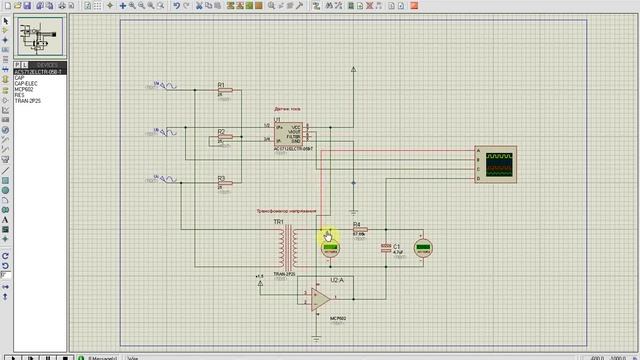Click the ACS712 current sensor chip U1

click(x=288, y=134)
